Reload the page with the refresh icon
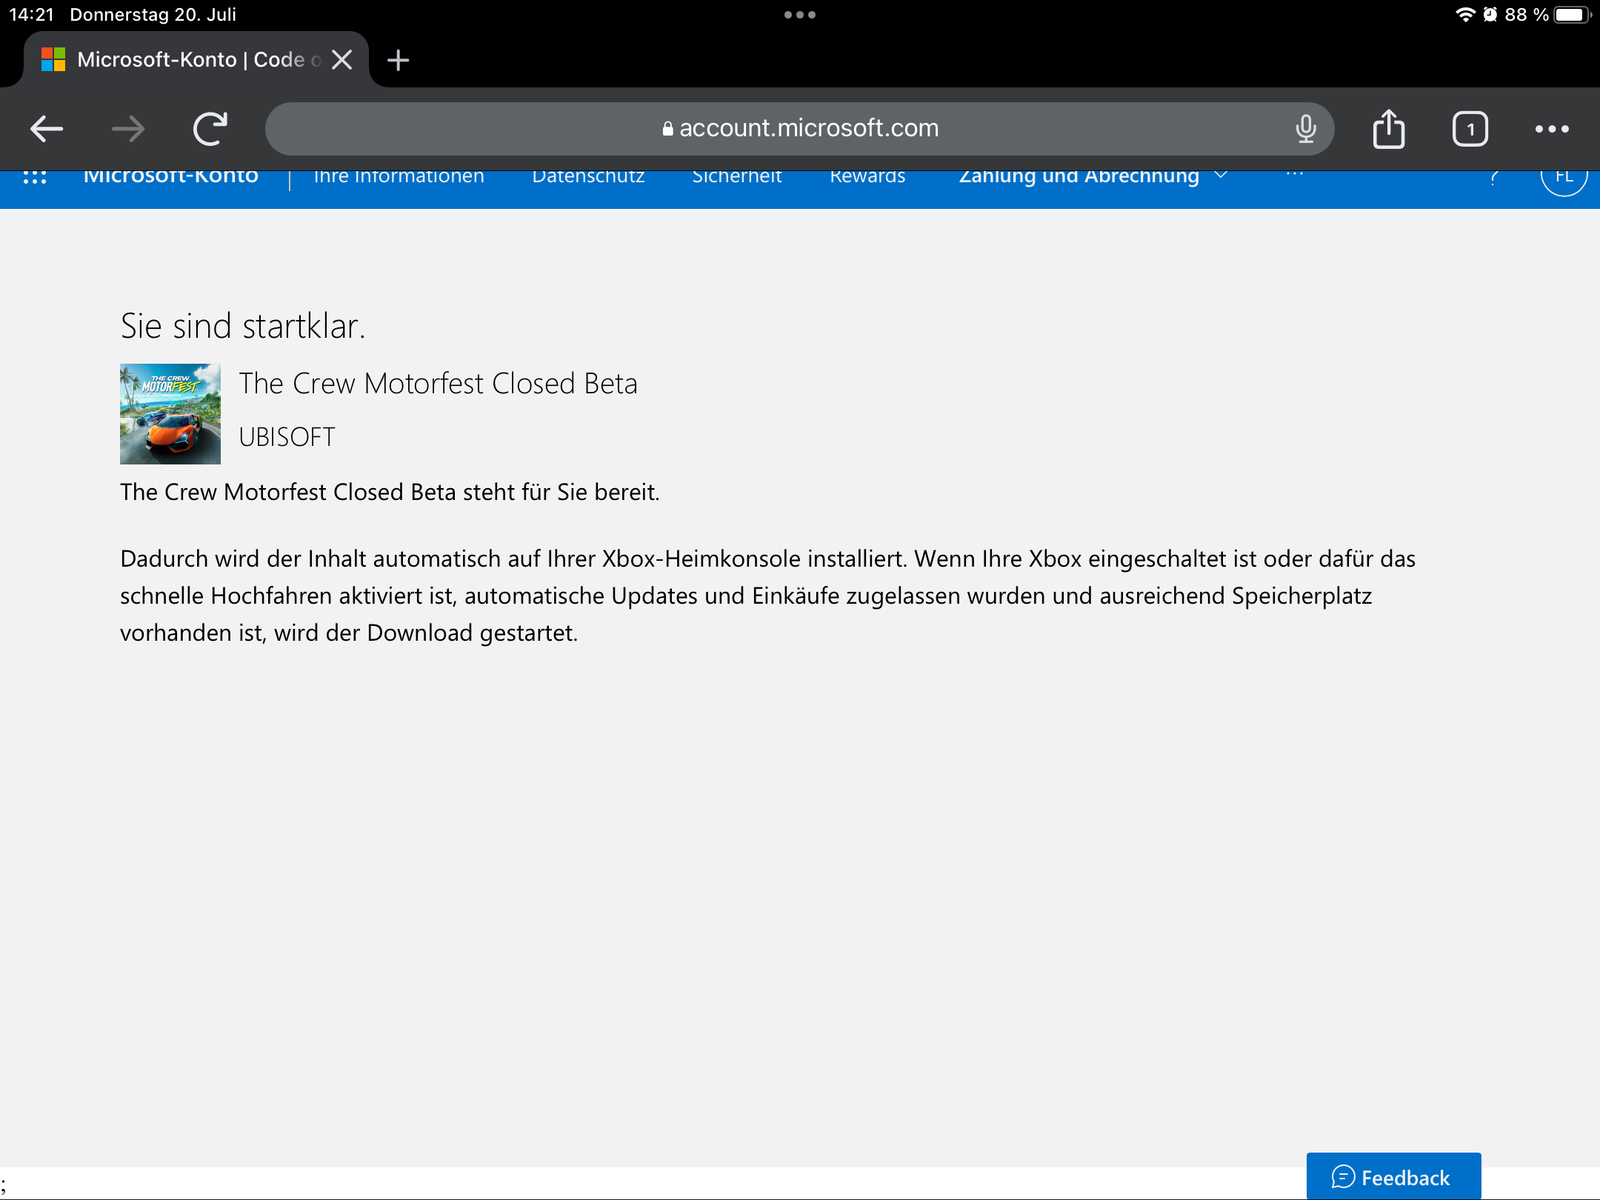This screenshot has width=1600, height=1200. 210,128
